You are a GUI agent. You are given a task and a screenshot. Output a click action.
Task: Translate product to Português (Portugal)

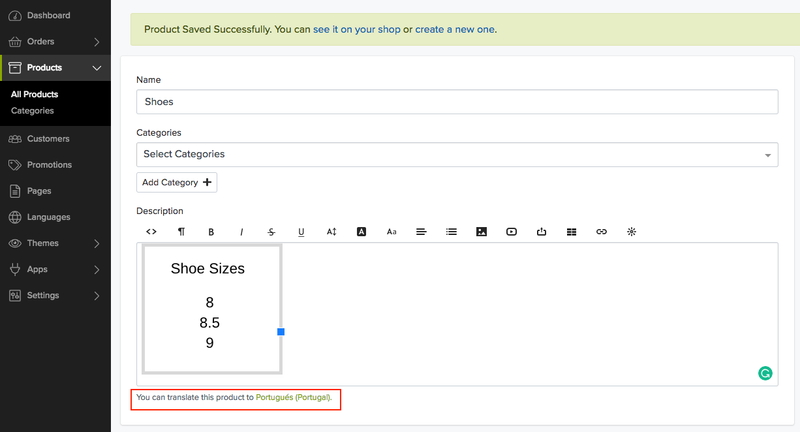coord(293,397)
